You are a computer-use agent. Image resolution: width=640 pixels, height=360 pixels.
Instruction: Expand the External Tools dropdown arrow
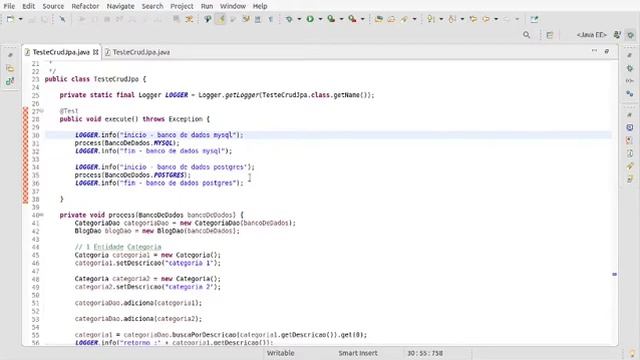coord(362,19)
